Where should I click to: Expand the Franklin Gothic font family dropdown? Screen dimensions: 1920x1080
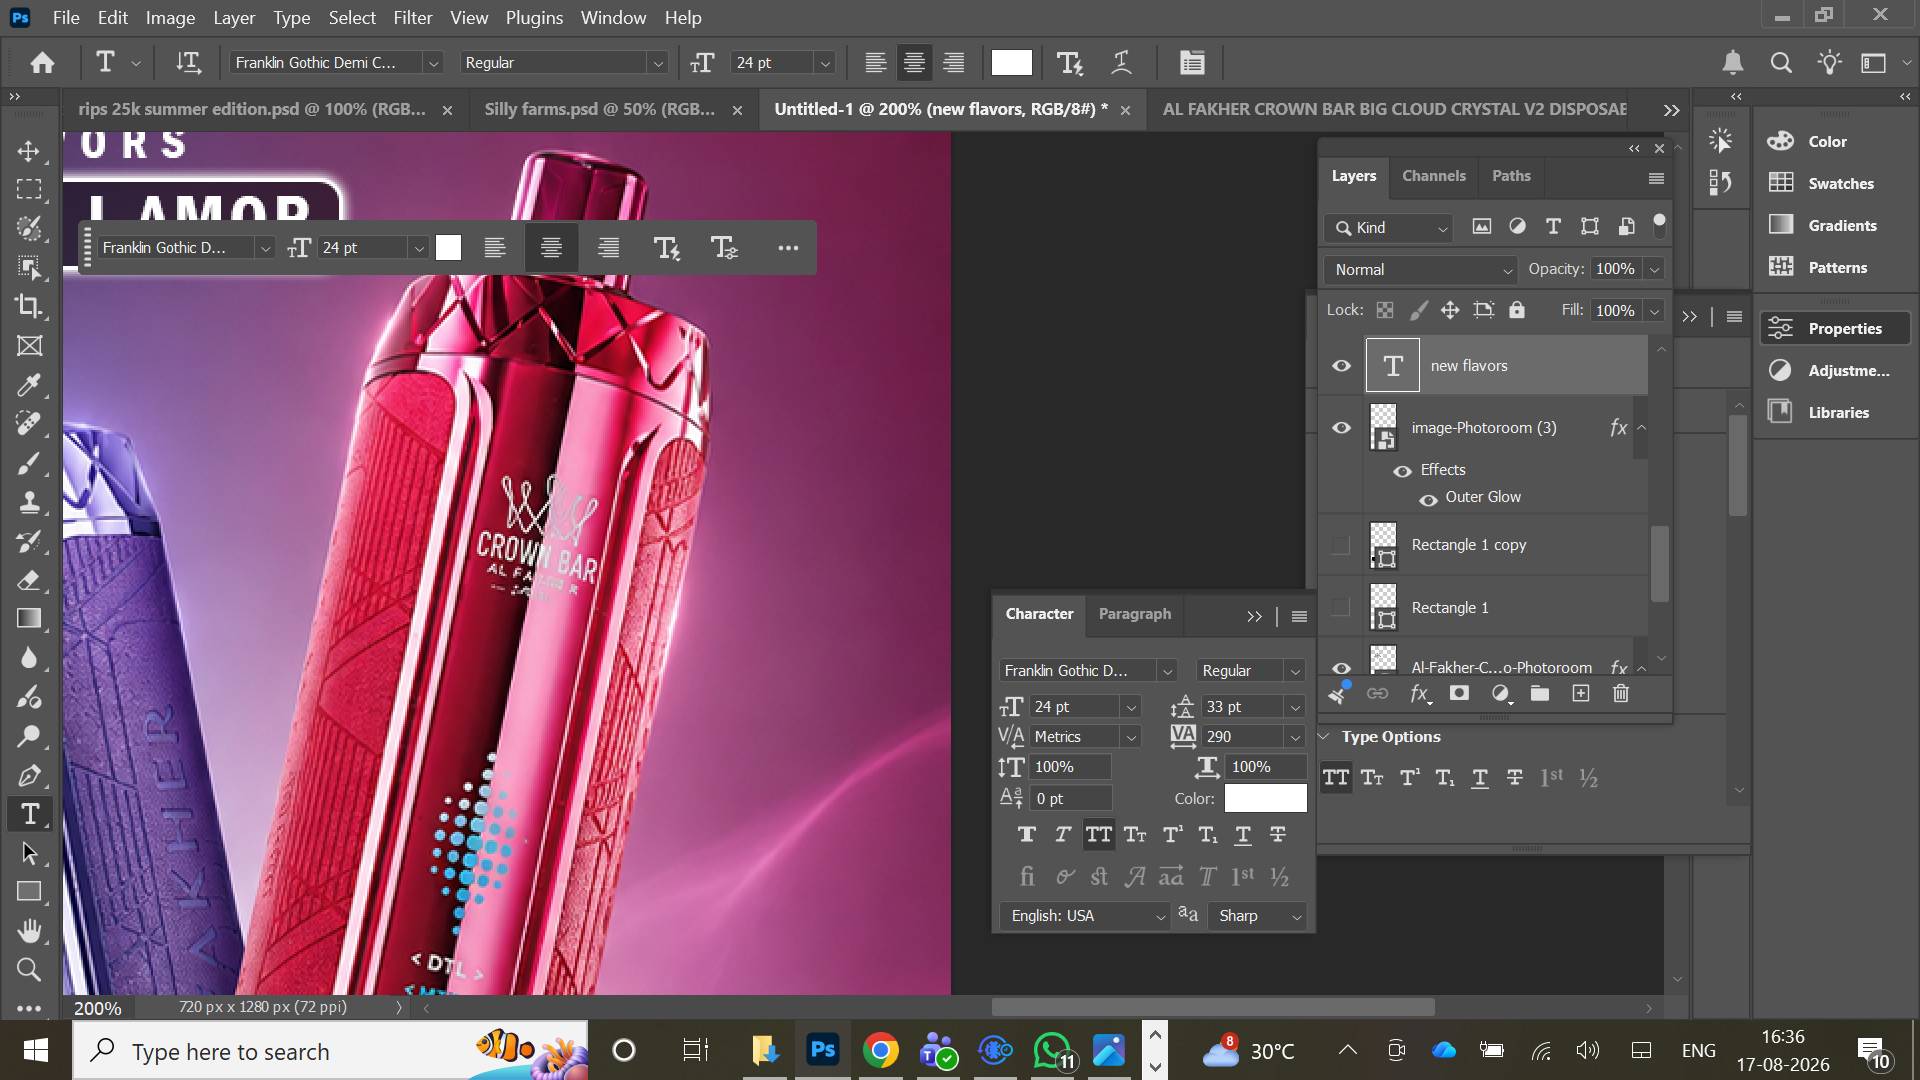(x=433, y=63)
